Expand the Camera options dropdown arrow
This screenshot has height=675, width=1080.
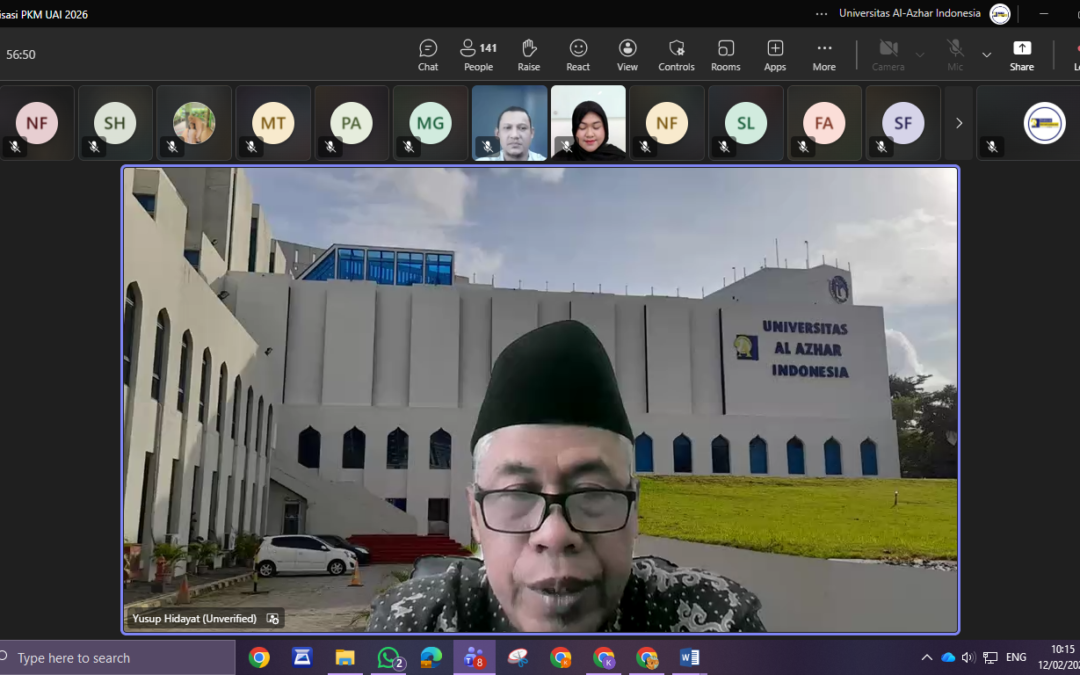click(920, 55)
